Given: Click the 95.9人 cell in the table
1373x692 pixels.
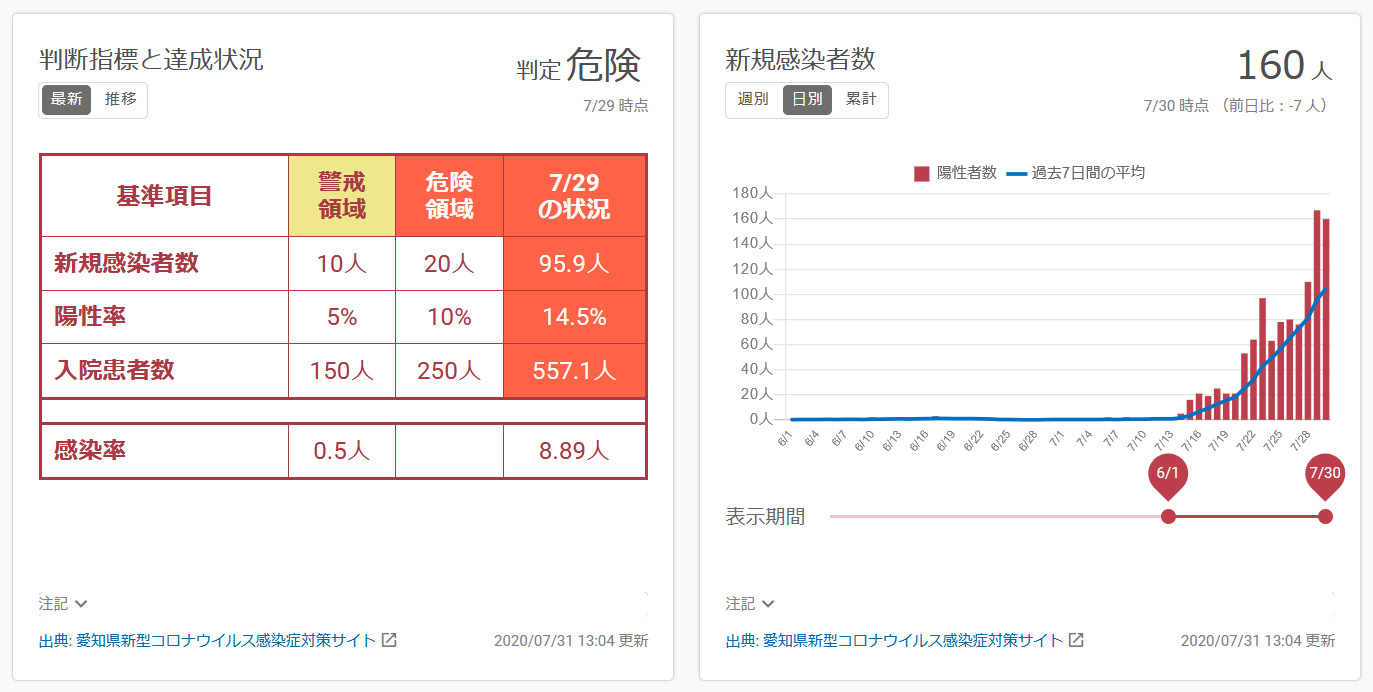Looking at the screenshot, I should coord(574,264).
